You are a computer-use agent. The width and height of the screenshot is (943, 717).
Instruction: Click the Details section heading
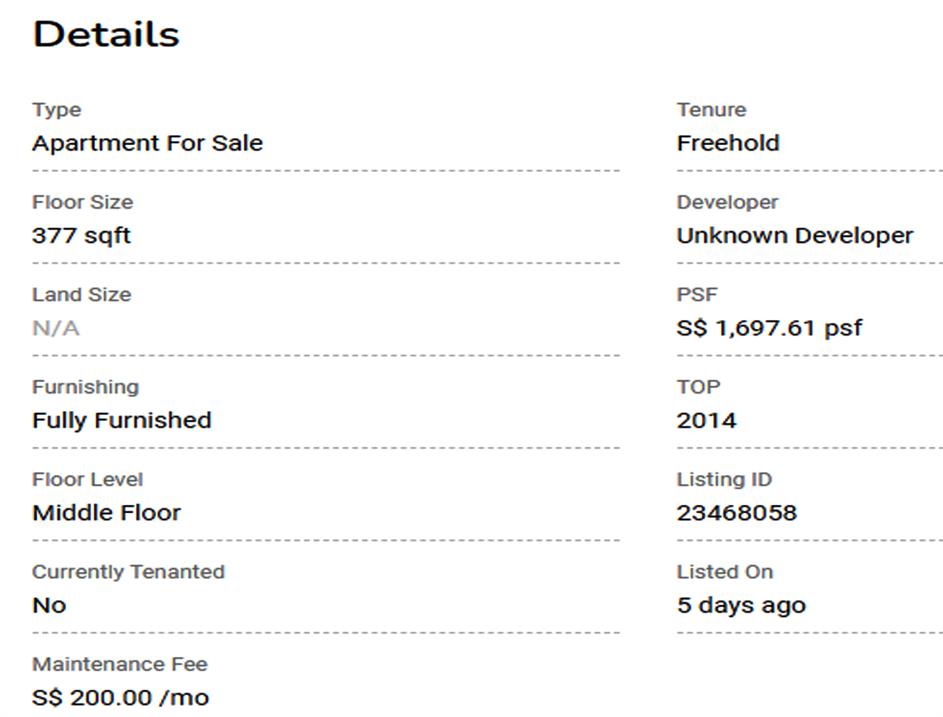pos(106,35)
